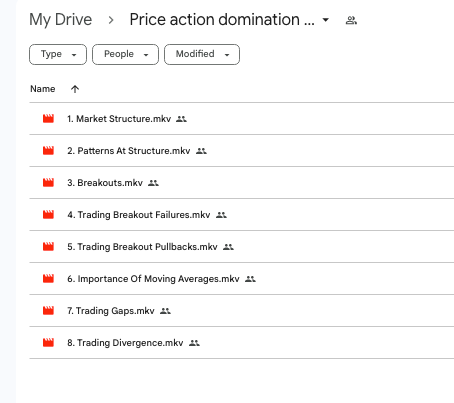Select the 4. Trading Breakout Failures.mkv file
This screenshot has width=454, height=403.
[242, 215]
